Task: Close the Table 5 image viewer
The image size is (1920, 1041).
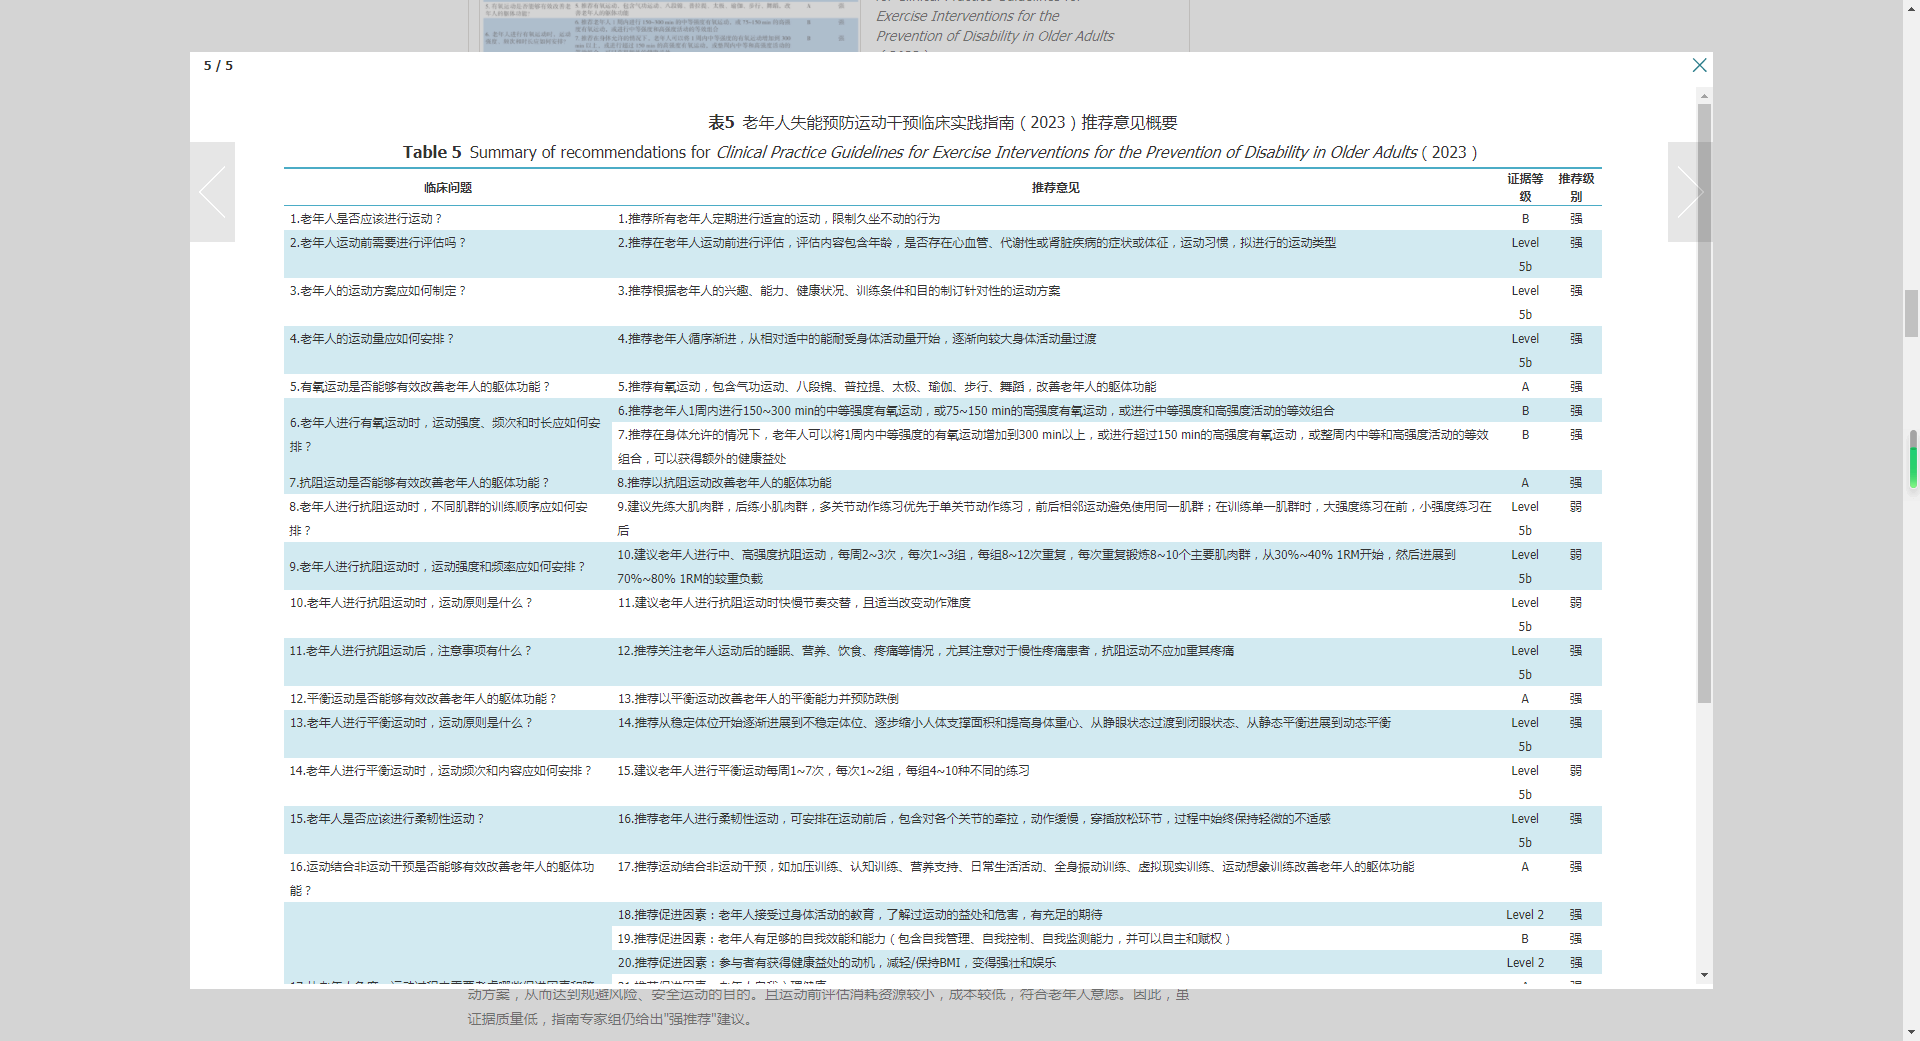Action: tap(1699, 65)
